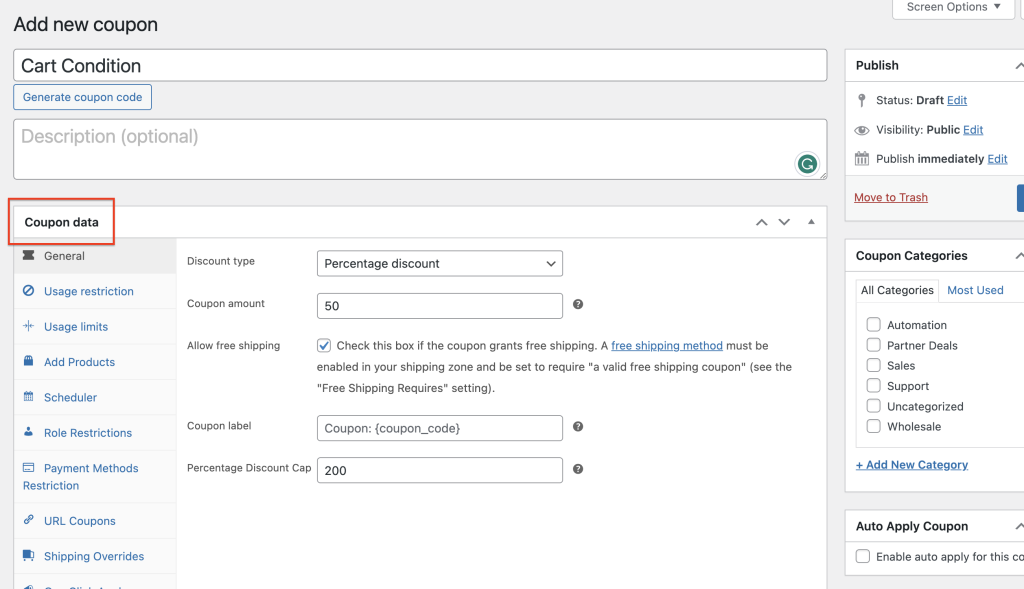Viewport: 1024px width, 589px height.
Task: Open URL Coupons tab
Action: pyautogui.click(x=95, y=520)
